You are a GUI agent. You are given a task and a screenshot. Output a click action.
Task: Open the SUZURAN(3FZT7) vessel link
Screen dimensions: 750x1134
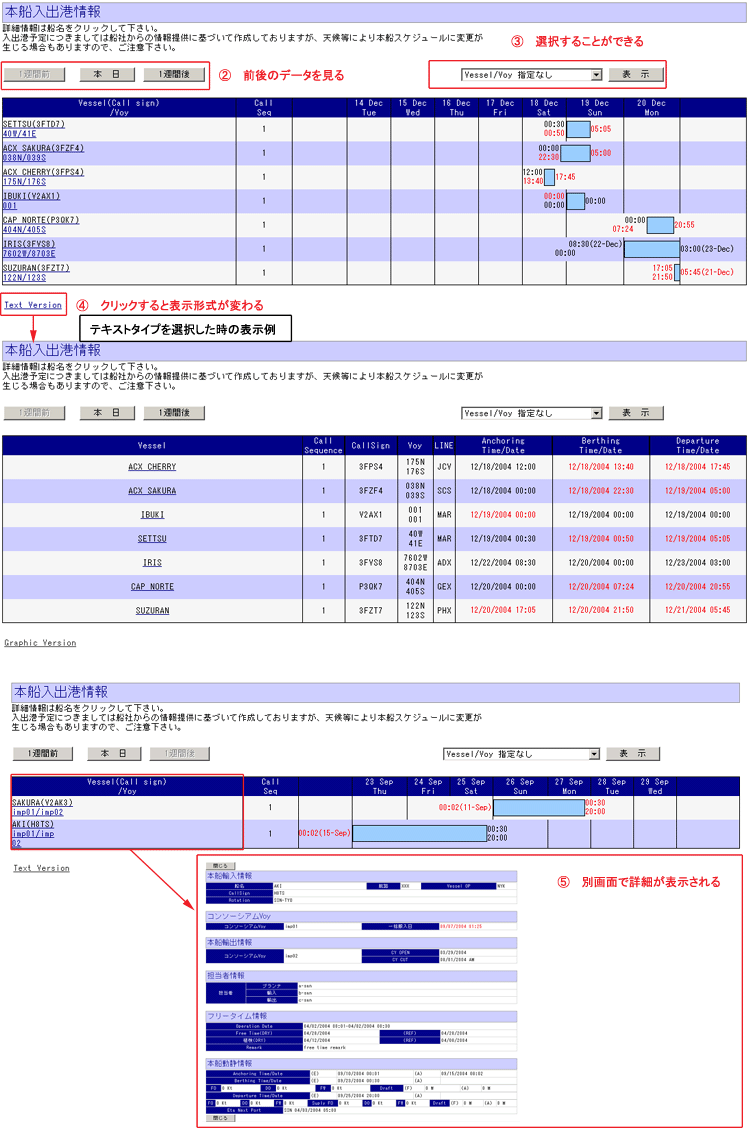36,268
